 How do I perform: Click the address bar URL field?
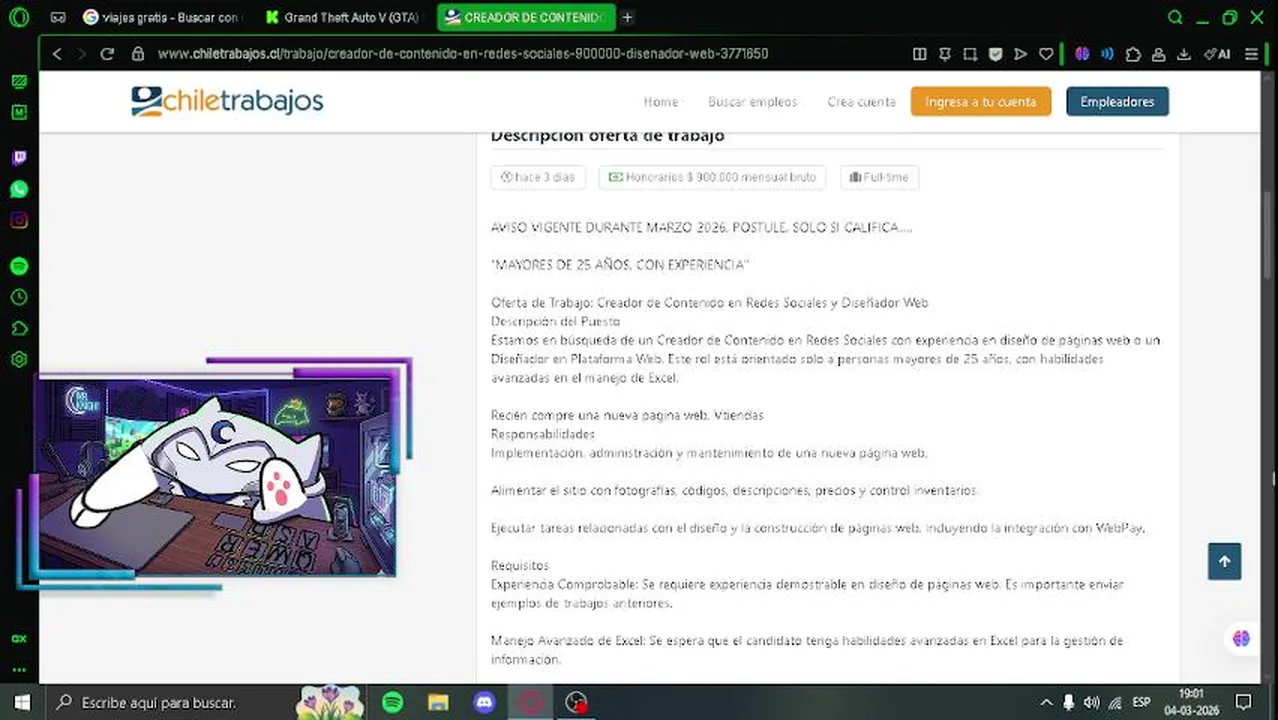pyautogui.click(x=463, y=54)
